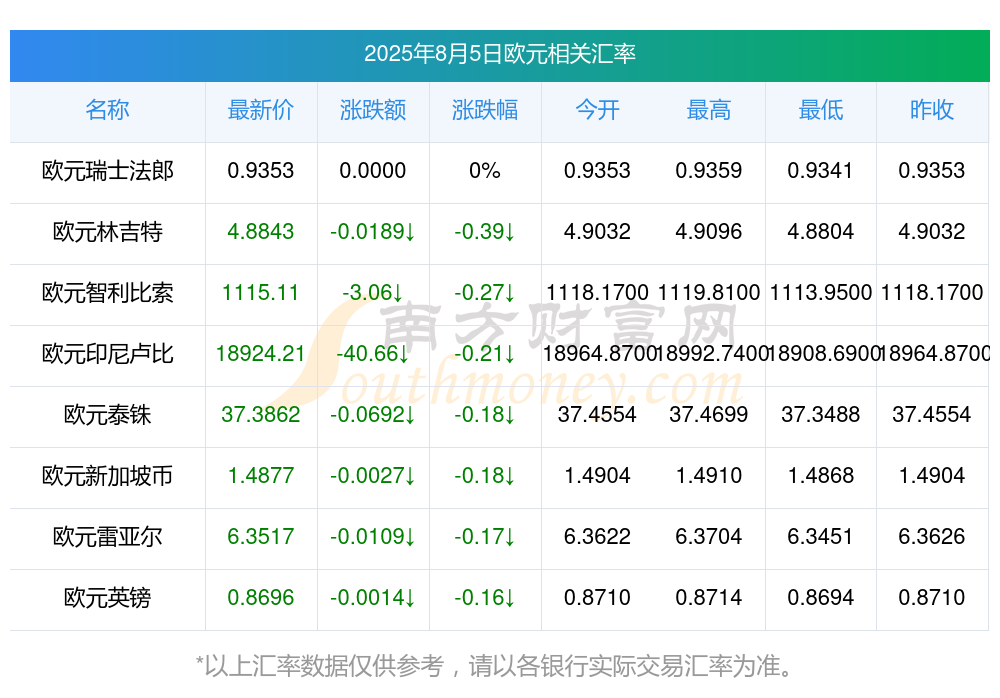Click the open value 6.3622
1000x698 pixels.
point(597,537)
